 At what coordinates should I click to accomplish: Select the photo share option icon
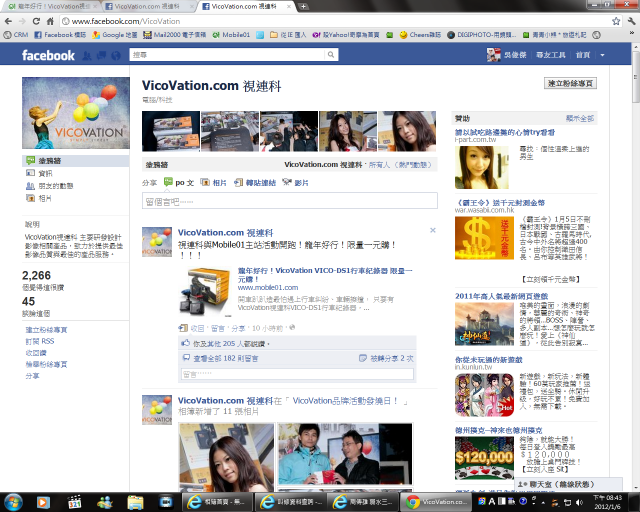point(205,182)
